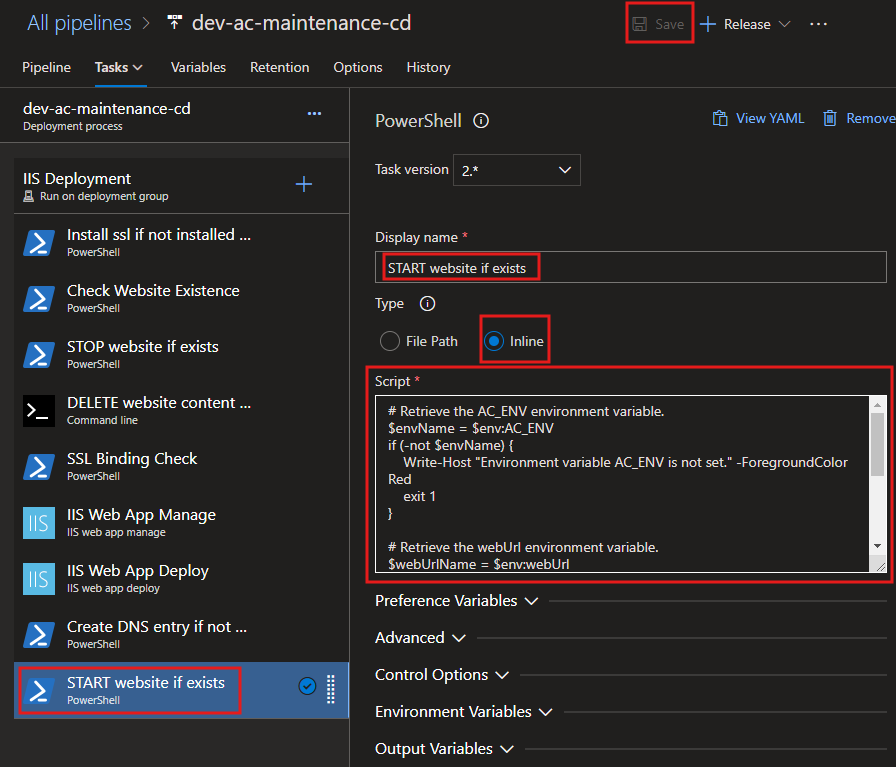This screenshot has height=767, width=896.
Task: Click START website task PowerShell icon
Action: coord(39,690)
